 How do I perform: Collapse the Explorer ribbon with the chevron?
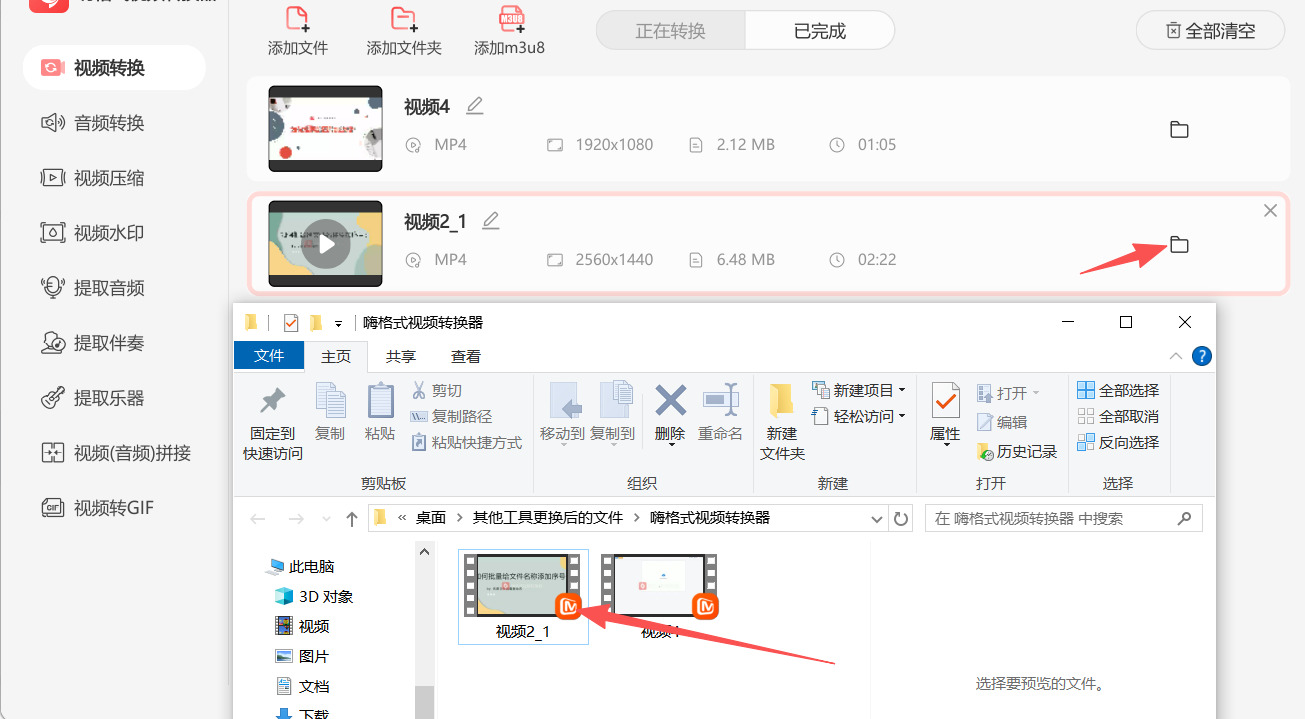(1176, 356)
